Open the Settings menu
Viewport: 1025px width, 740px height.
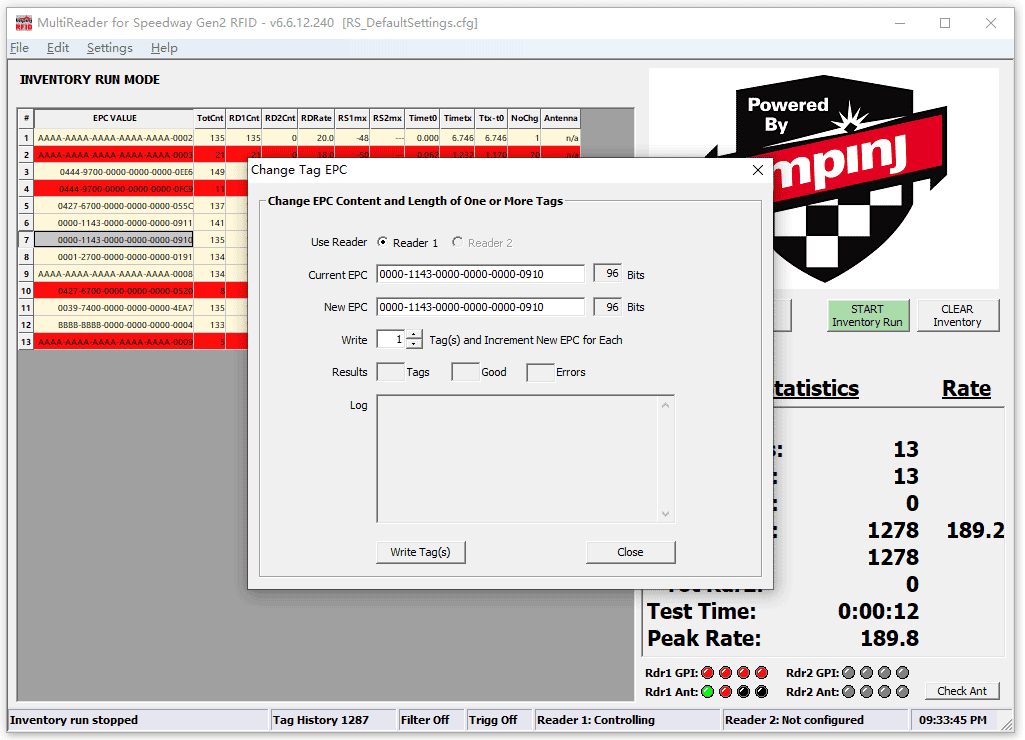pyautogui.click(x=109, y=48)
